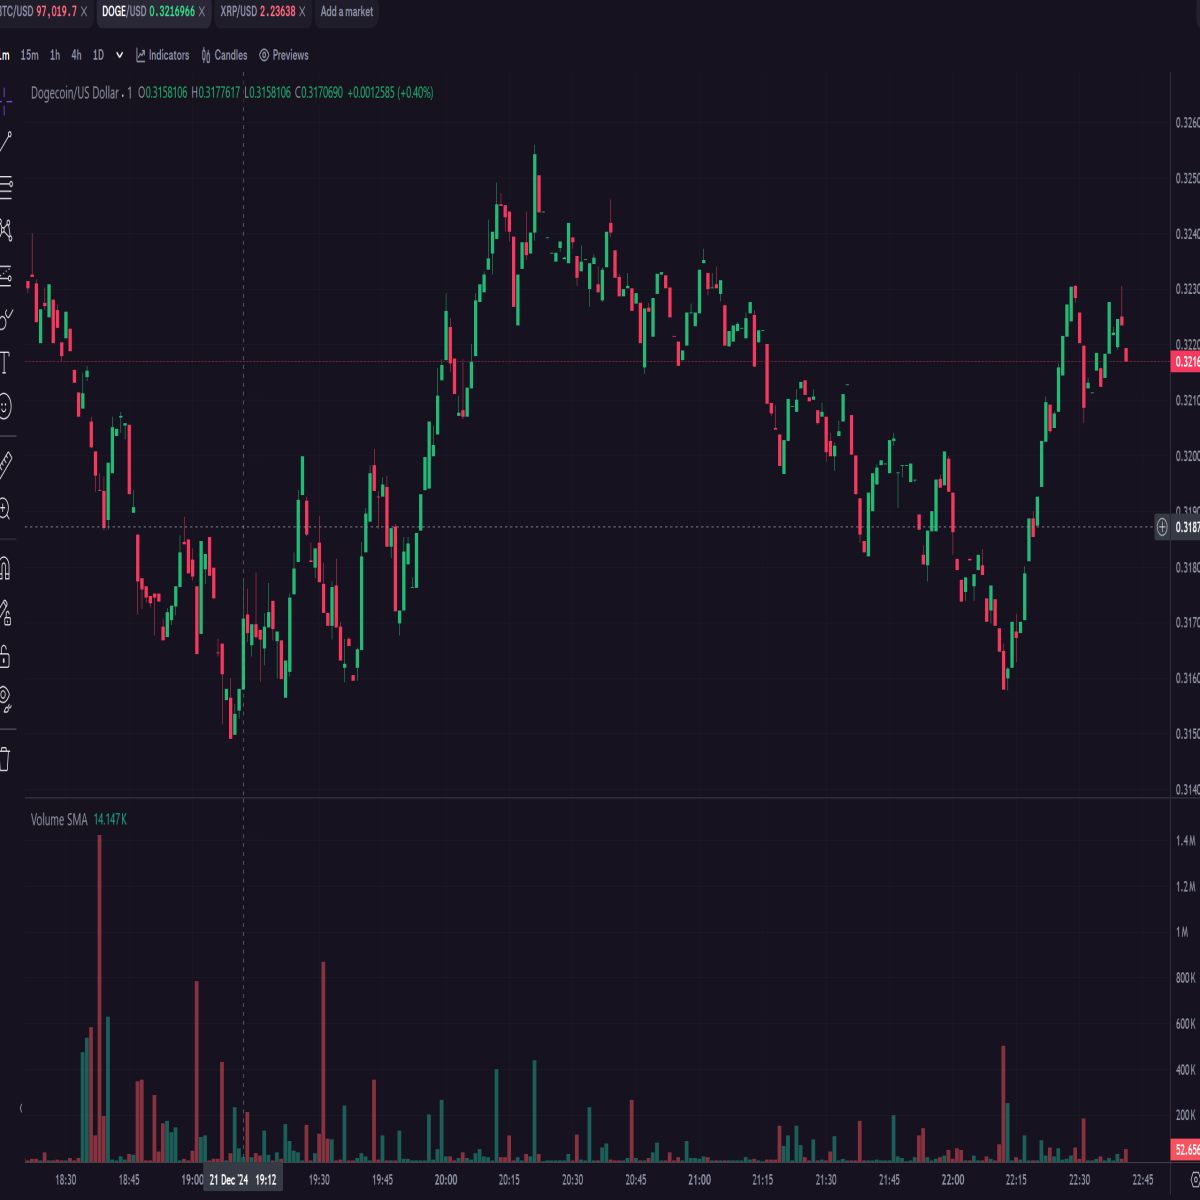Screen dimensions: 1200x1200
Task: Open the emoji sticker tool
Action: (x=4, y=406)
